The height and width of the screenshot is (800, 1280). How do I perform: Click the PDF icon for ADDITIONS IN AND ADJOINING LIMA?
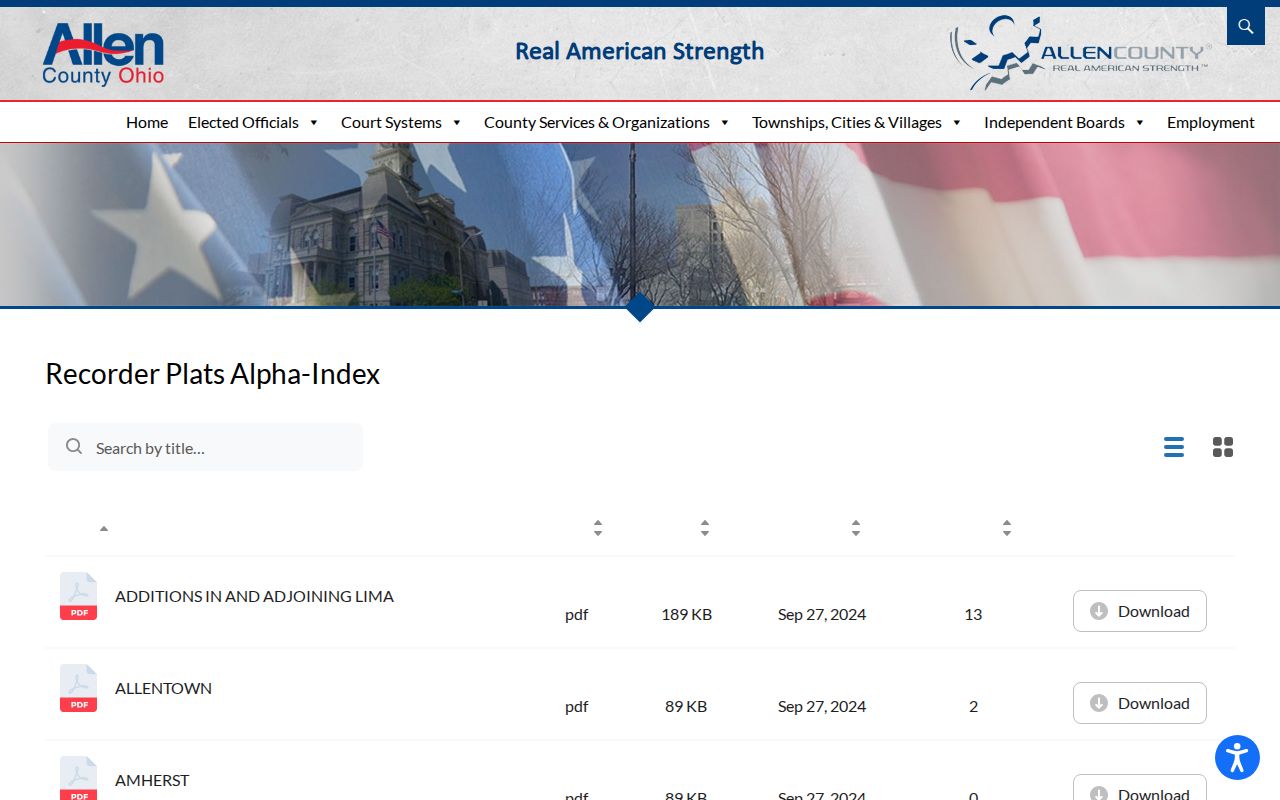(78, 596)
